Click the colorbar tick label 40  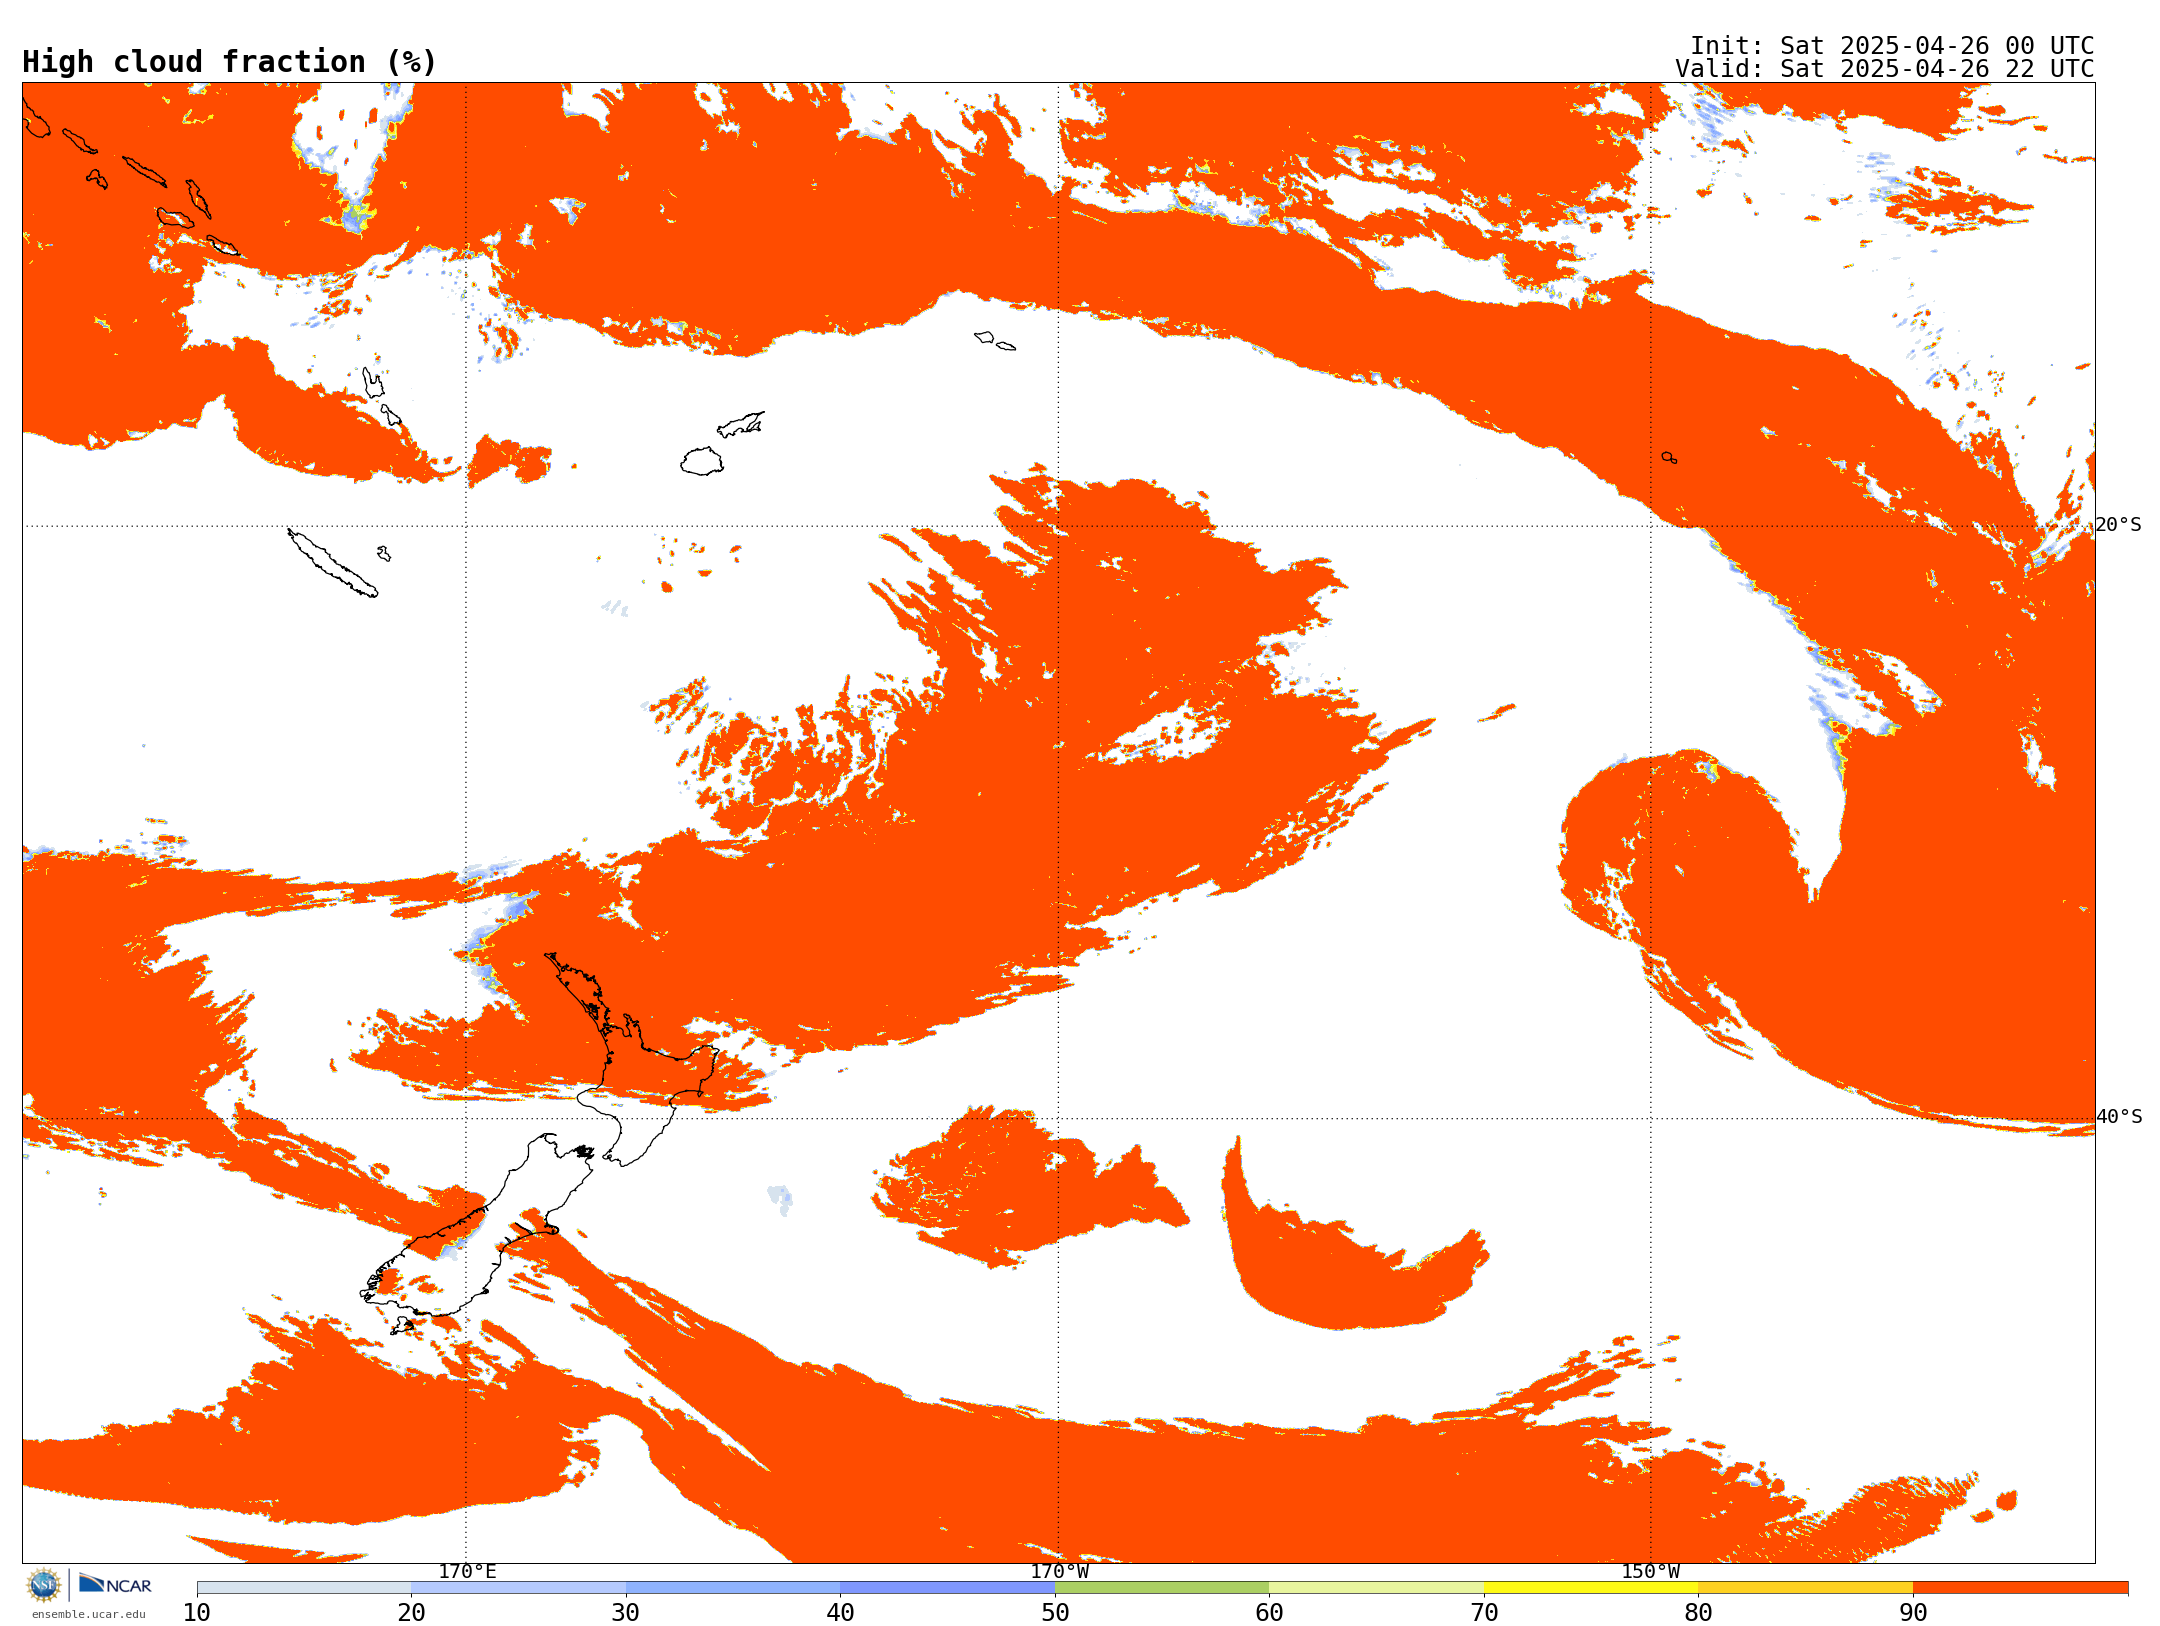click(x=840, y=1612)
